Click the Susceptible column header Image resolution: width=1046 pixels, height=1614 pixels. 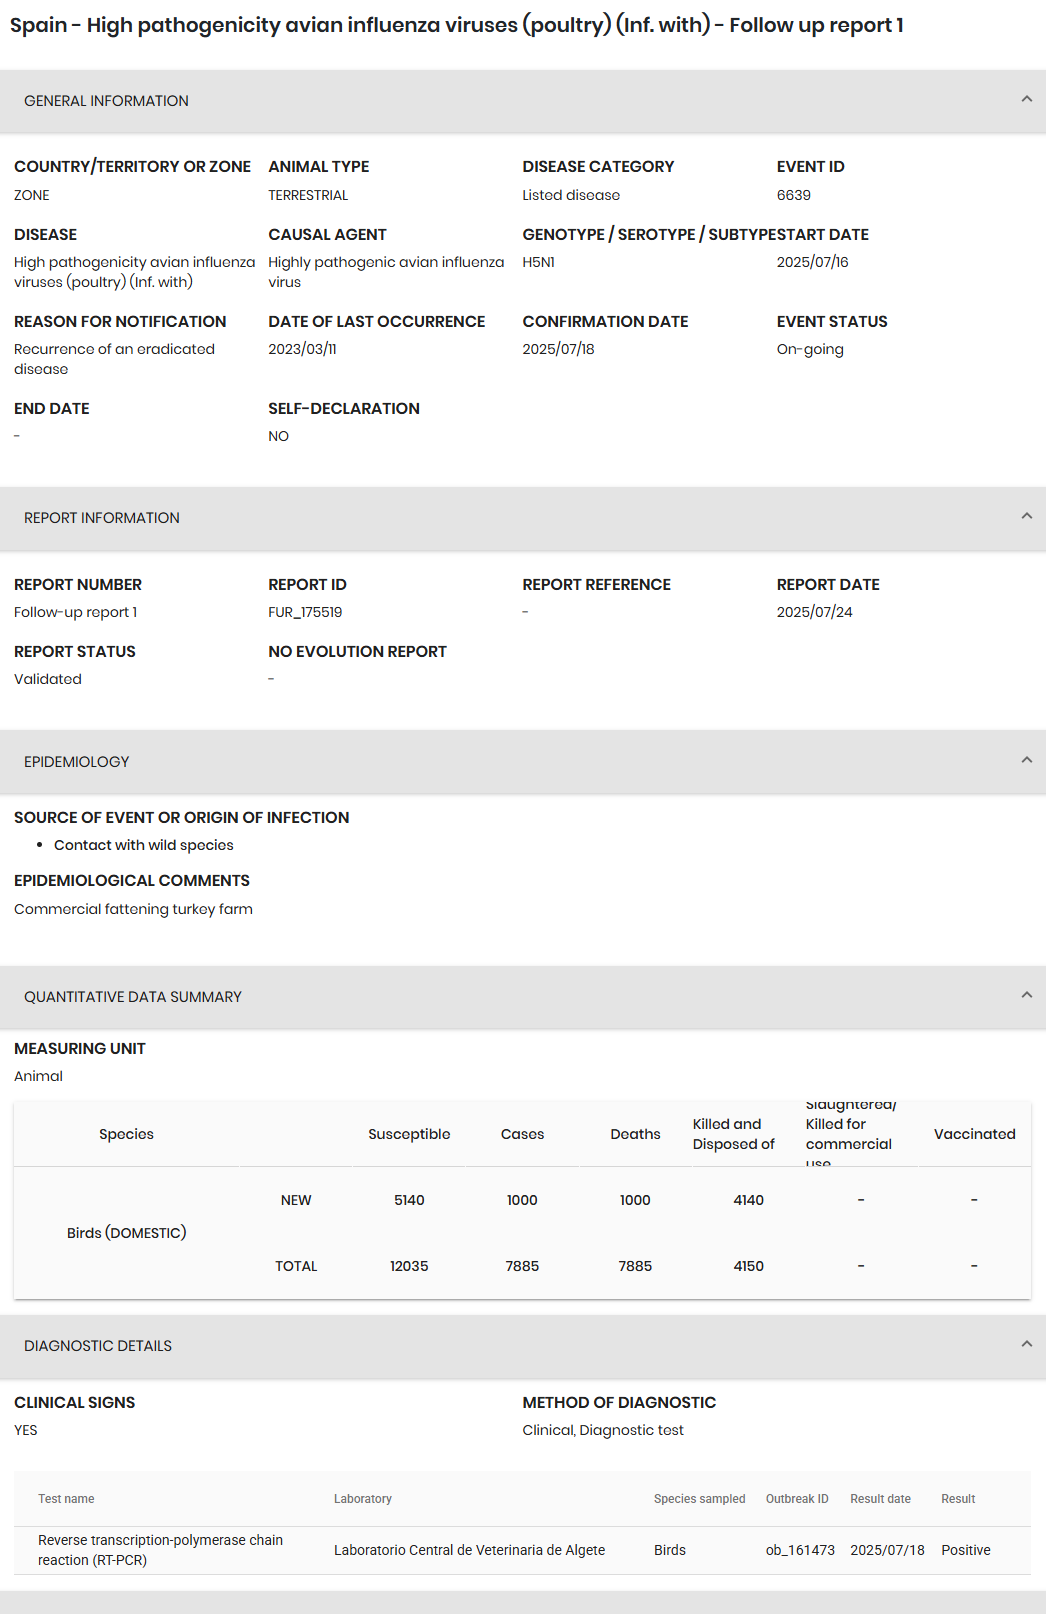409,1134
